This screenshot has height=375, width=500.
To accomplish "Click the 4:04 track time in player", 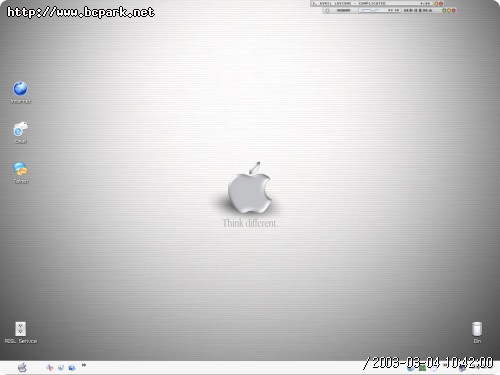I will click(425, 4).
